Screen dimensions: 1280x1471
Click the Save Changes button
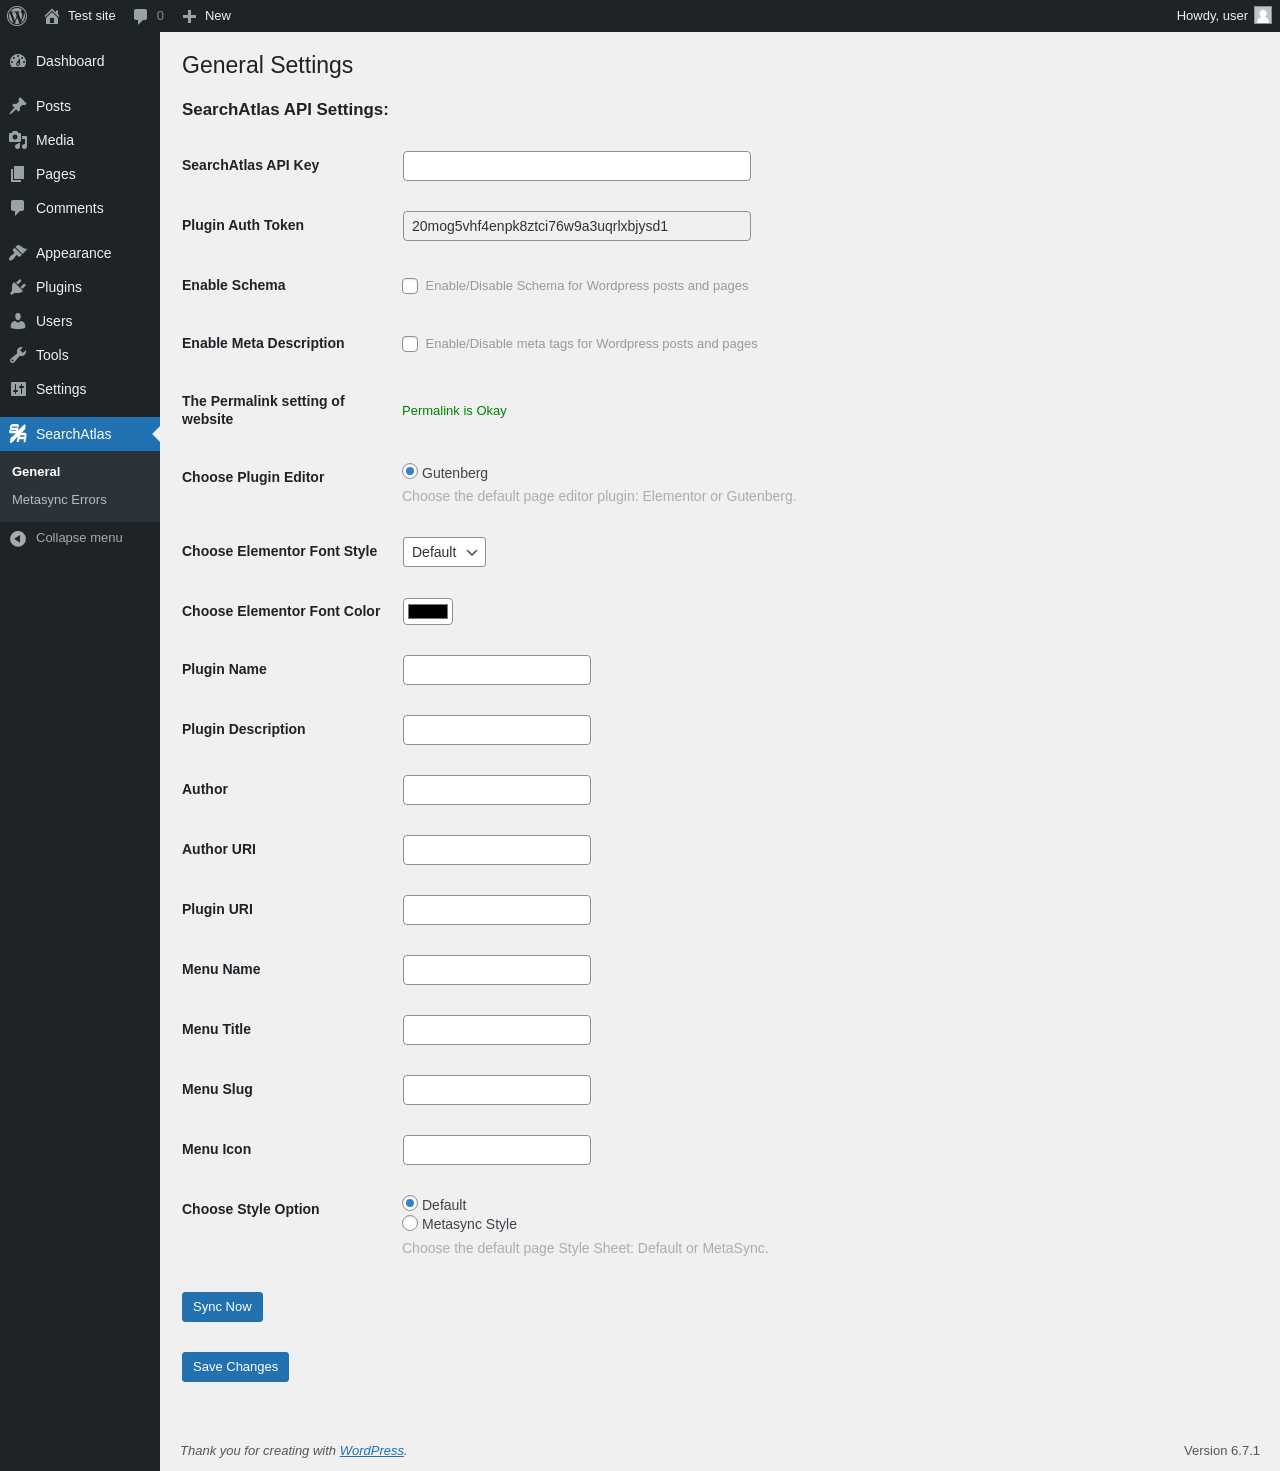click(235, 1367)
